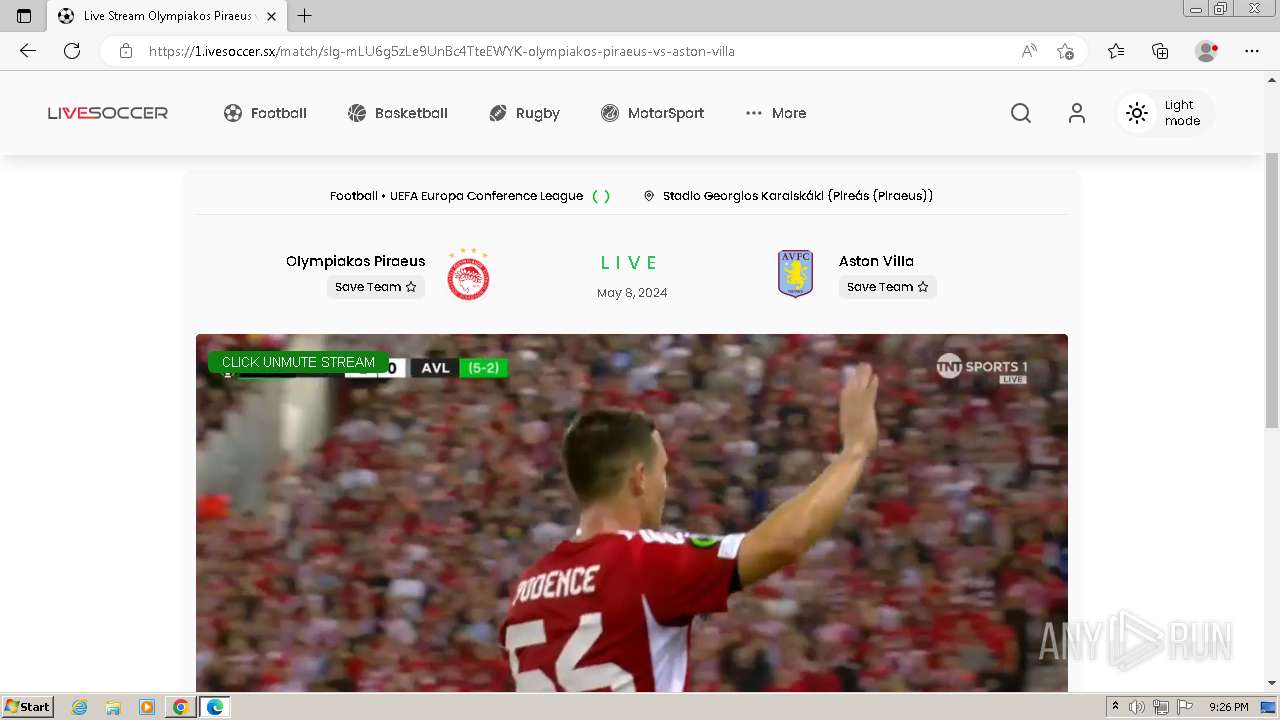
Task: Open the Favorites list icon
Action: 1116,51
